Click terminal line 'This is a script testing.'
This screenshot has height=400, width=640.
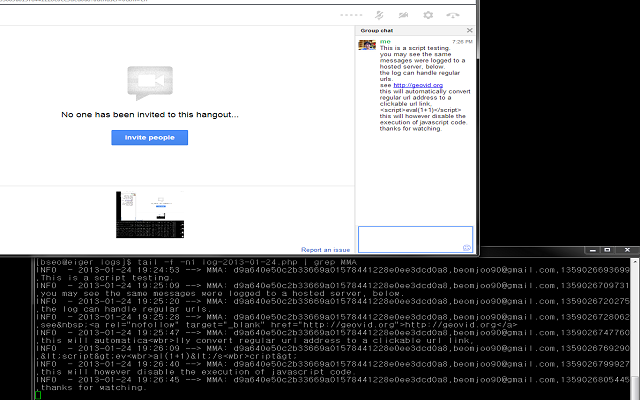[107, 278]
